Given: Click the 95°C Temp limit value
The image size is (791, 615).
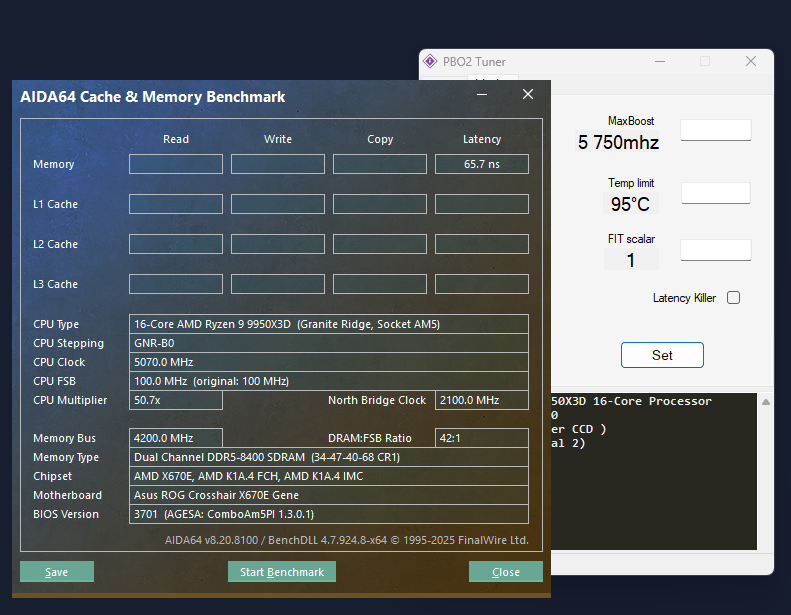Looking at the screenshot, I should (x=630, y=204).
